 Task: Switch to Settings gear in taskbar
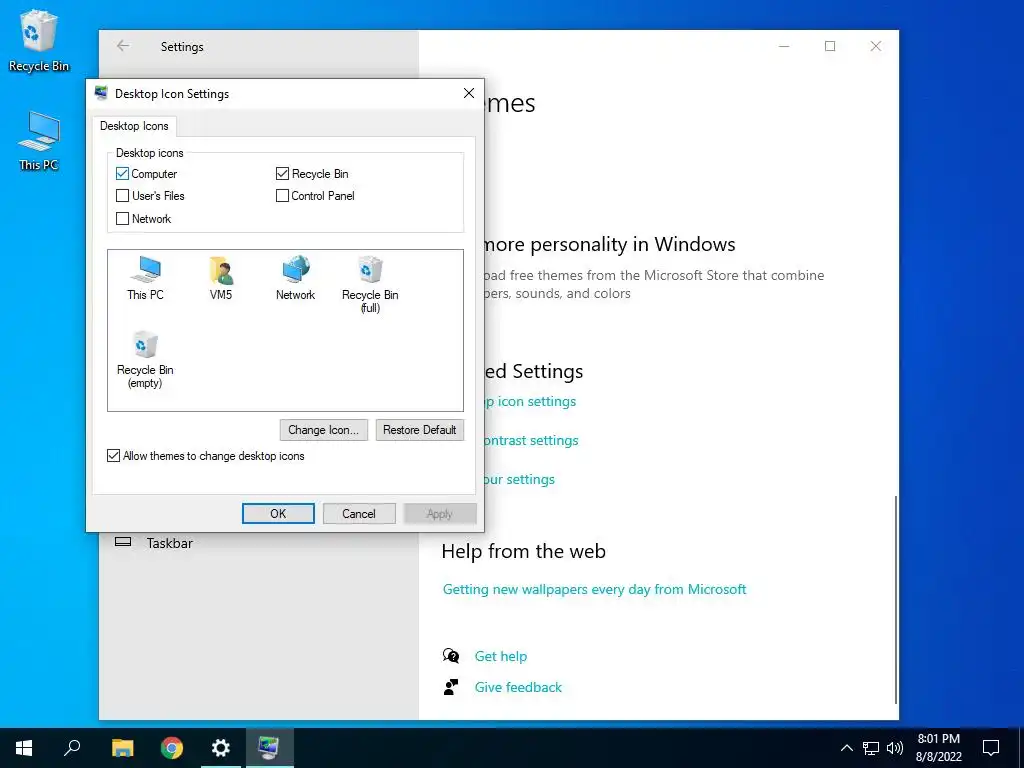221,748
